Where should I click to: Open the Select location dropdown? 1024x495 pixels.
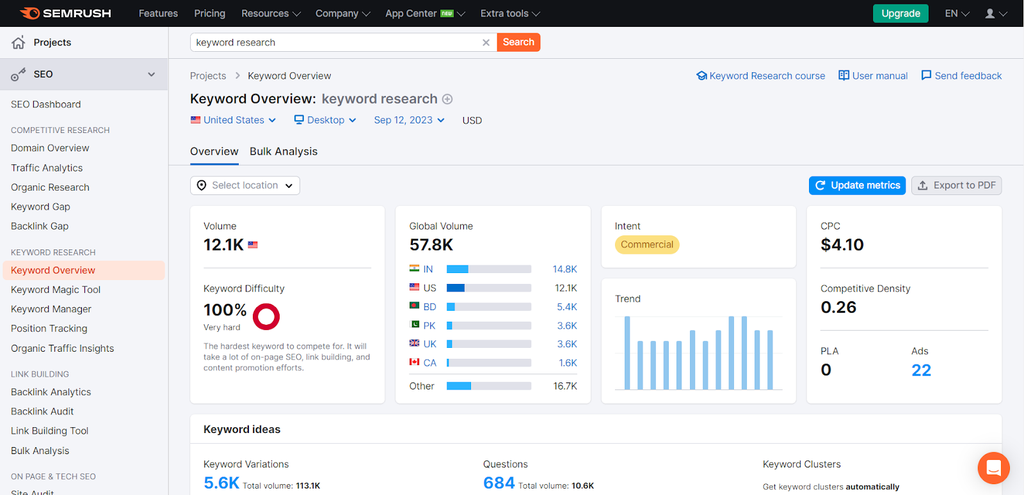coord(245,185)
